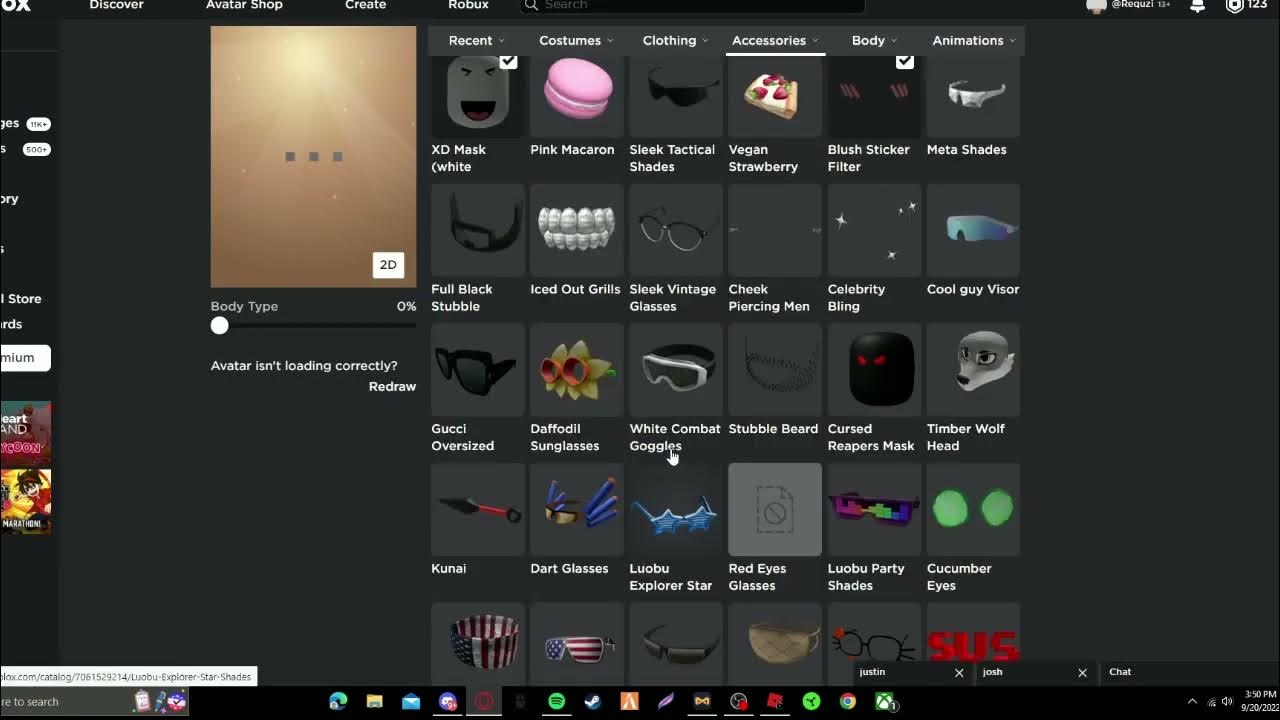Open the Kunai item name link

448,568
